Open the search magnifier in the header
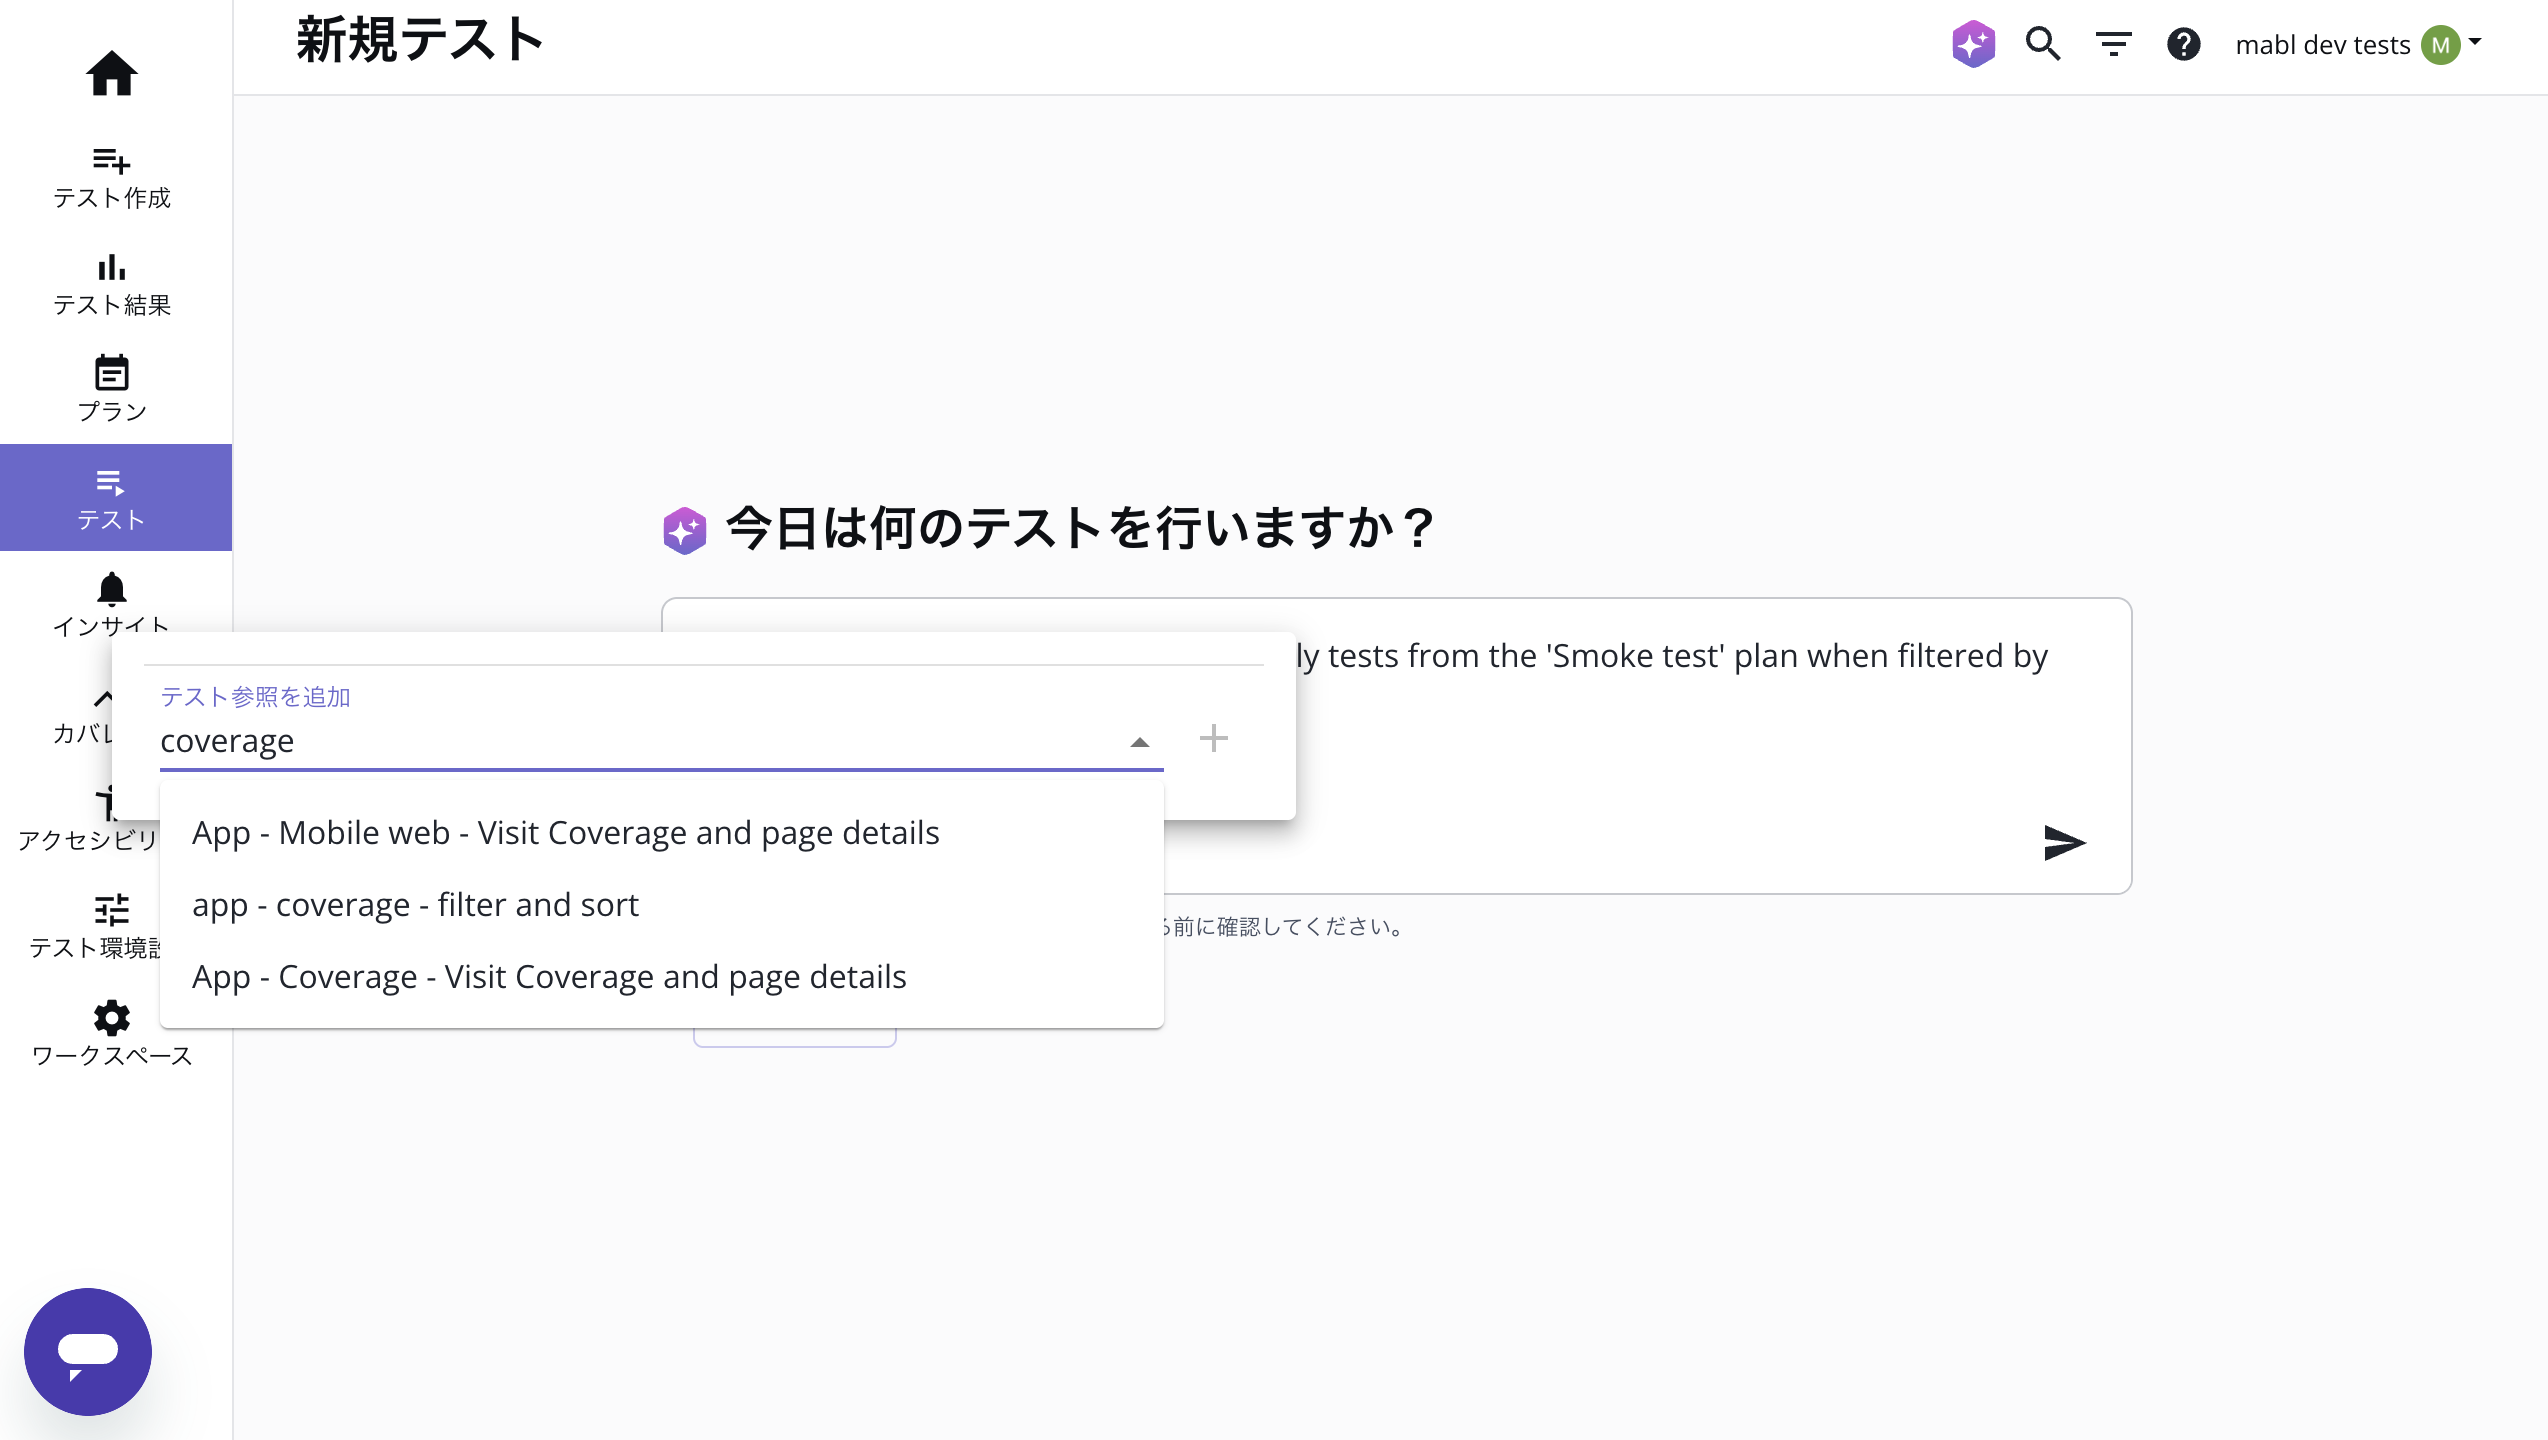 (x=2042, y=44)
